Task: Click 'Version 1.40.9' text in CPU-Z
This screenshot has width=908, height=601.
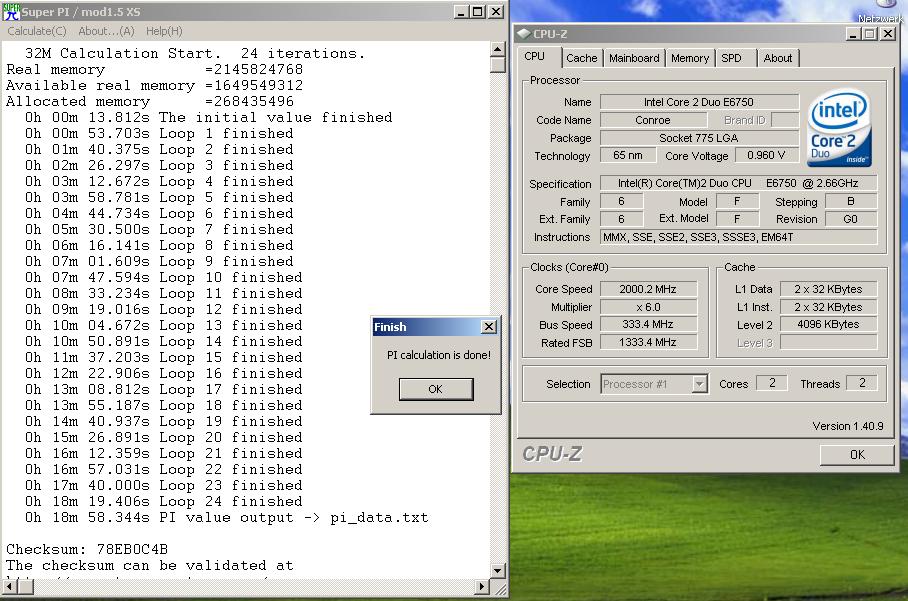Action: pos(848,426)
